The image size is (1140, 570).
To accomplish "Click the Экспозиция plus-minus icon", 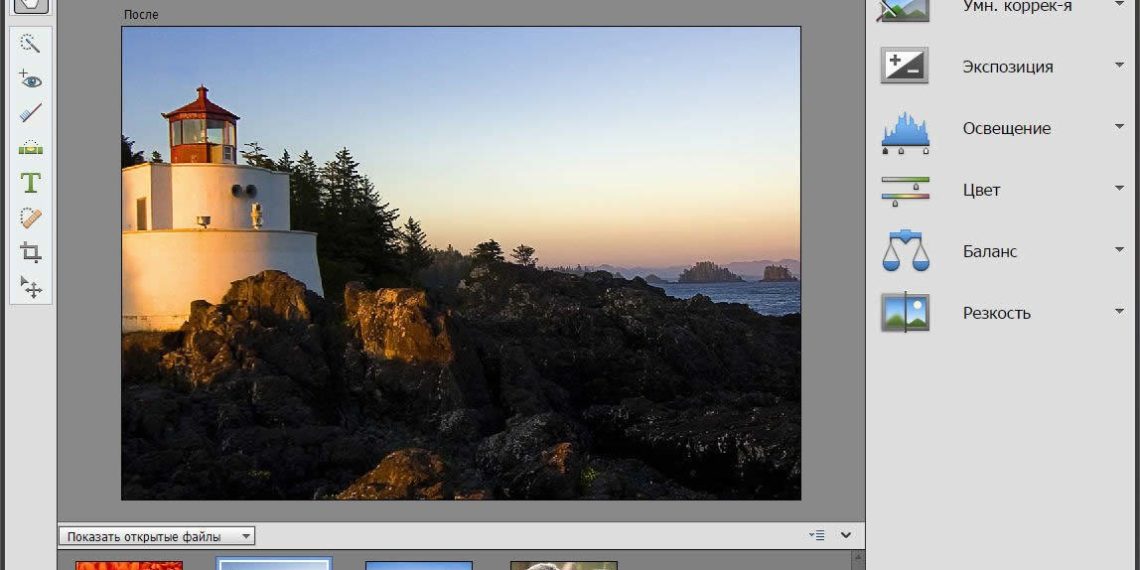I will 904,67.
